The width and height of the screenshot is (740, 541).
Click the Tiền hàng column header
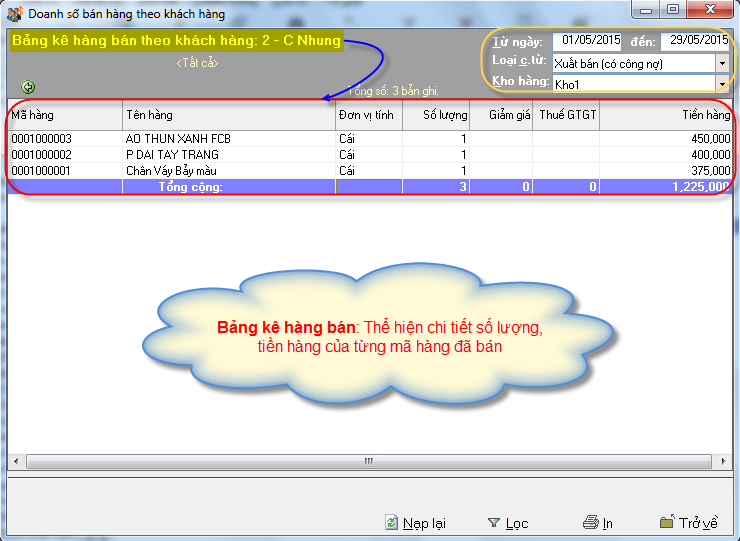pyautogui.click(x=665, y=115)
